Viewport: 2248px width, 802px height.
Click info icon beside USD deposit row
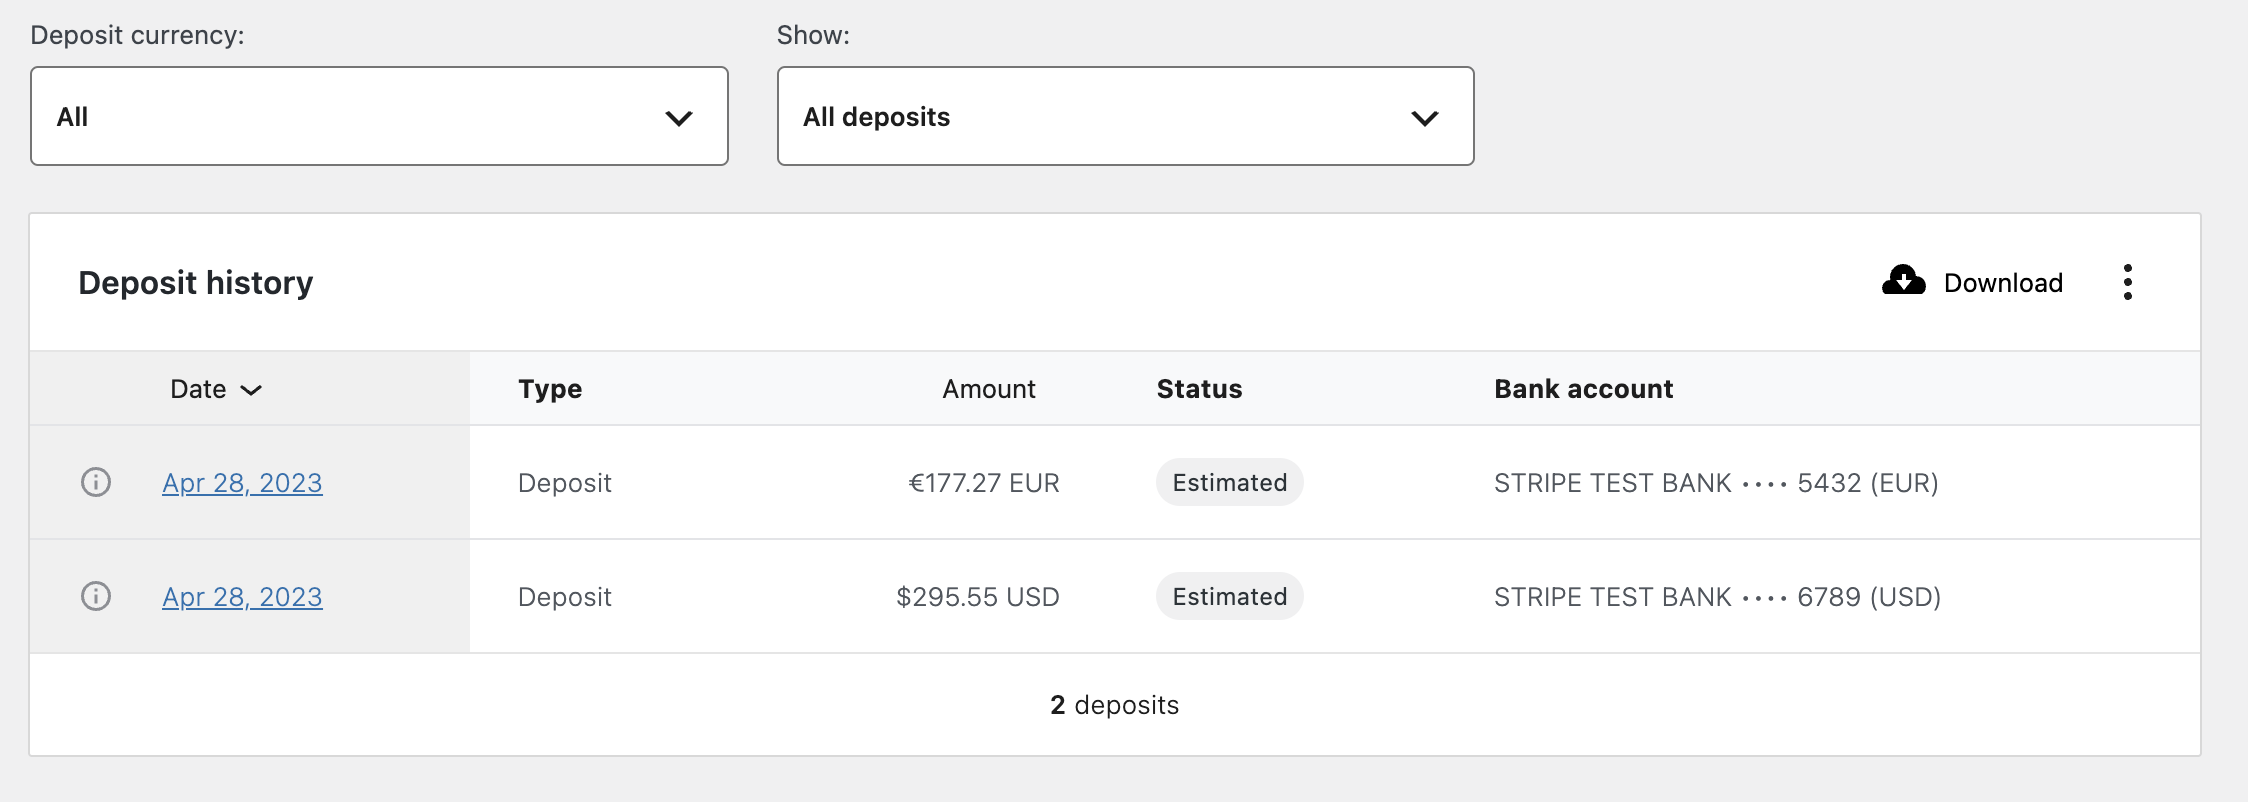pyautogui.click(x=96, y=596)
